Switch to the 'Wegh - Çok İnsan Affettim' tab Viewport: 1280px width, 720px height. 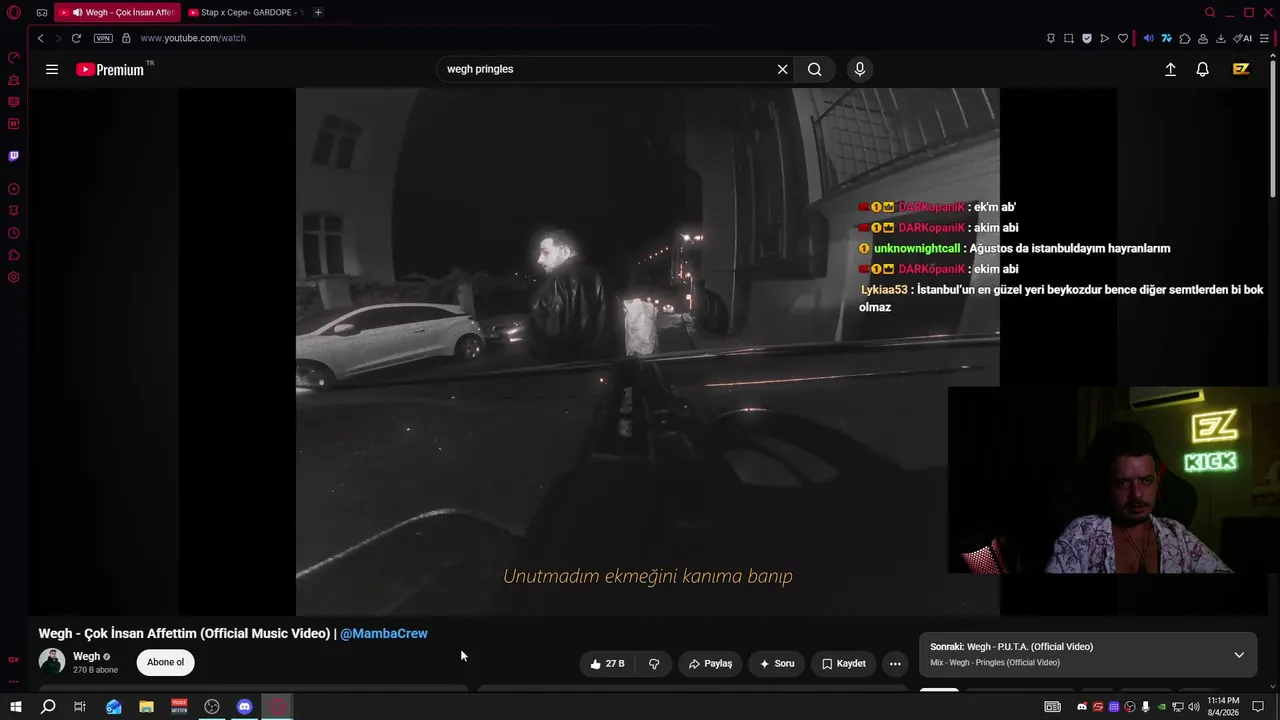click(x=118, y=12)
